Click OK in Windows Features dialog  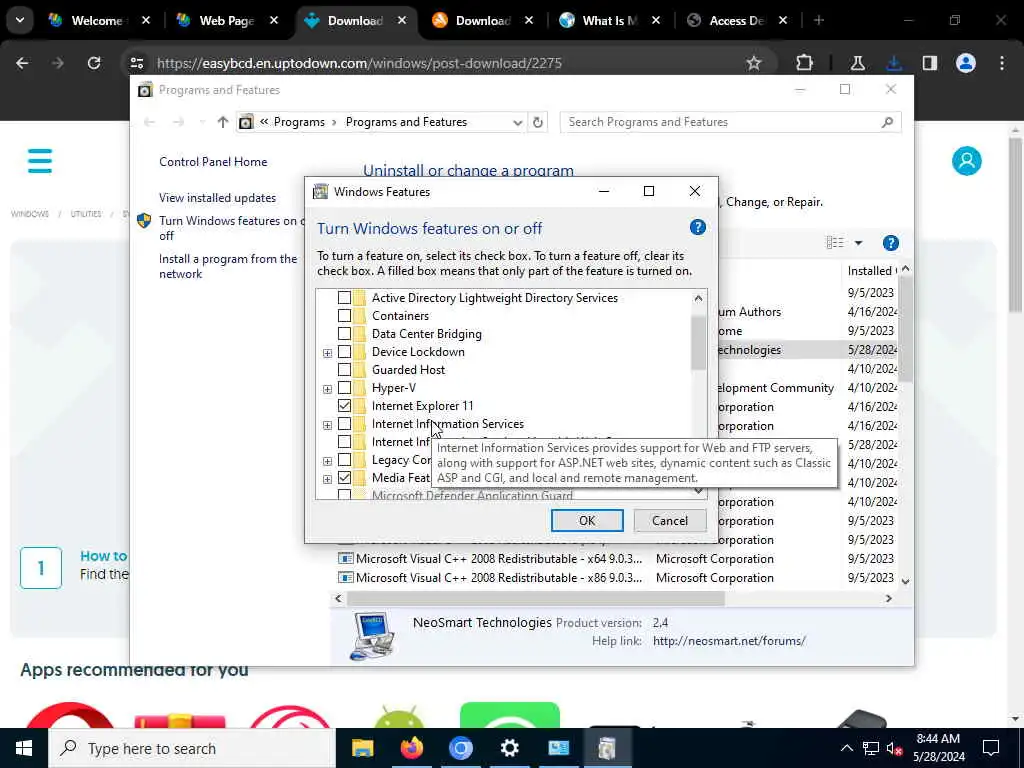(586, 520)
